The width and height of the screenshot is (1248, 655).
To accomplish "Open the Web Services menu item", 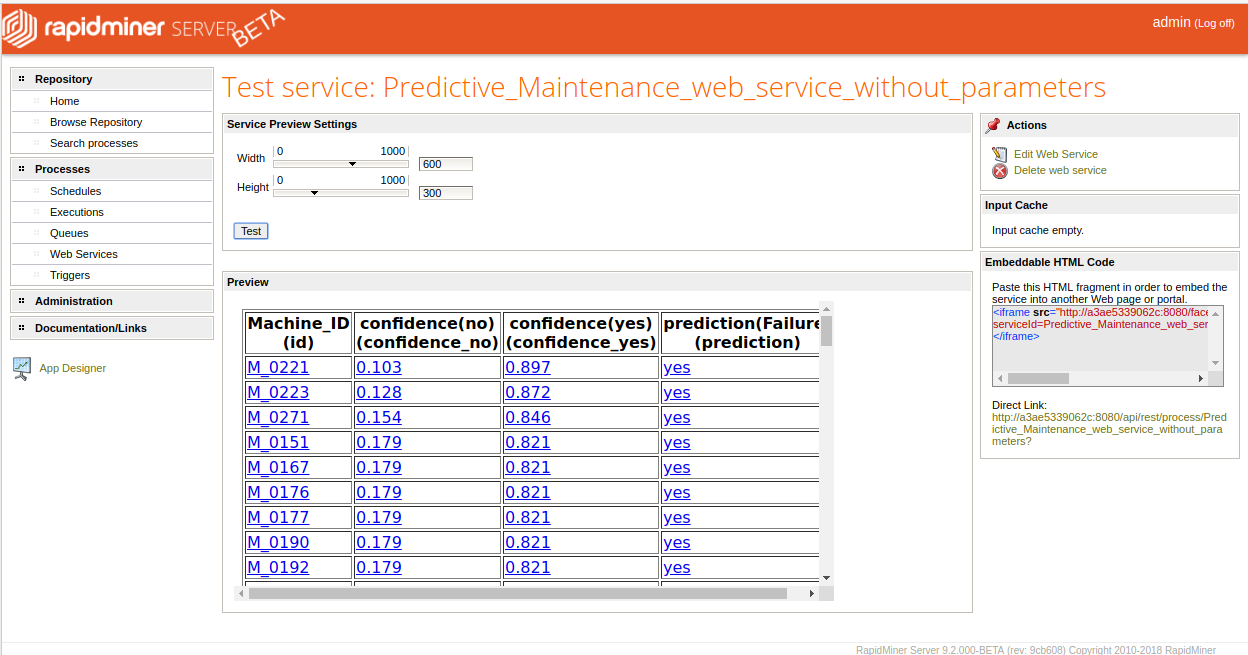I will [x=84, y=254].
